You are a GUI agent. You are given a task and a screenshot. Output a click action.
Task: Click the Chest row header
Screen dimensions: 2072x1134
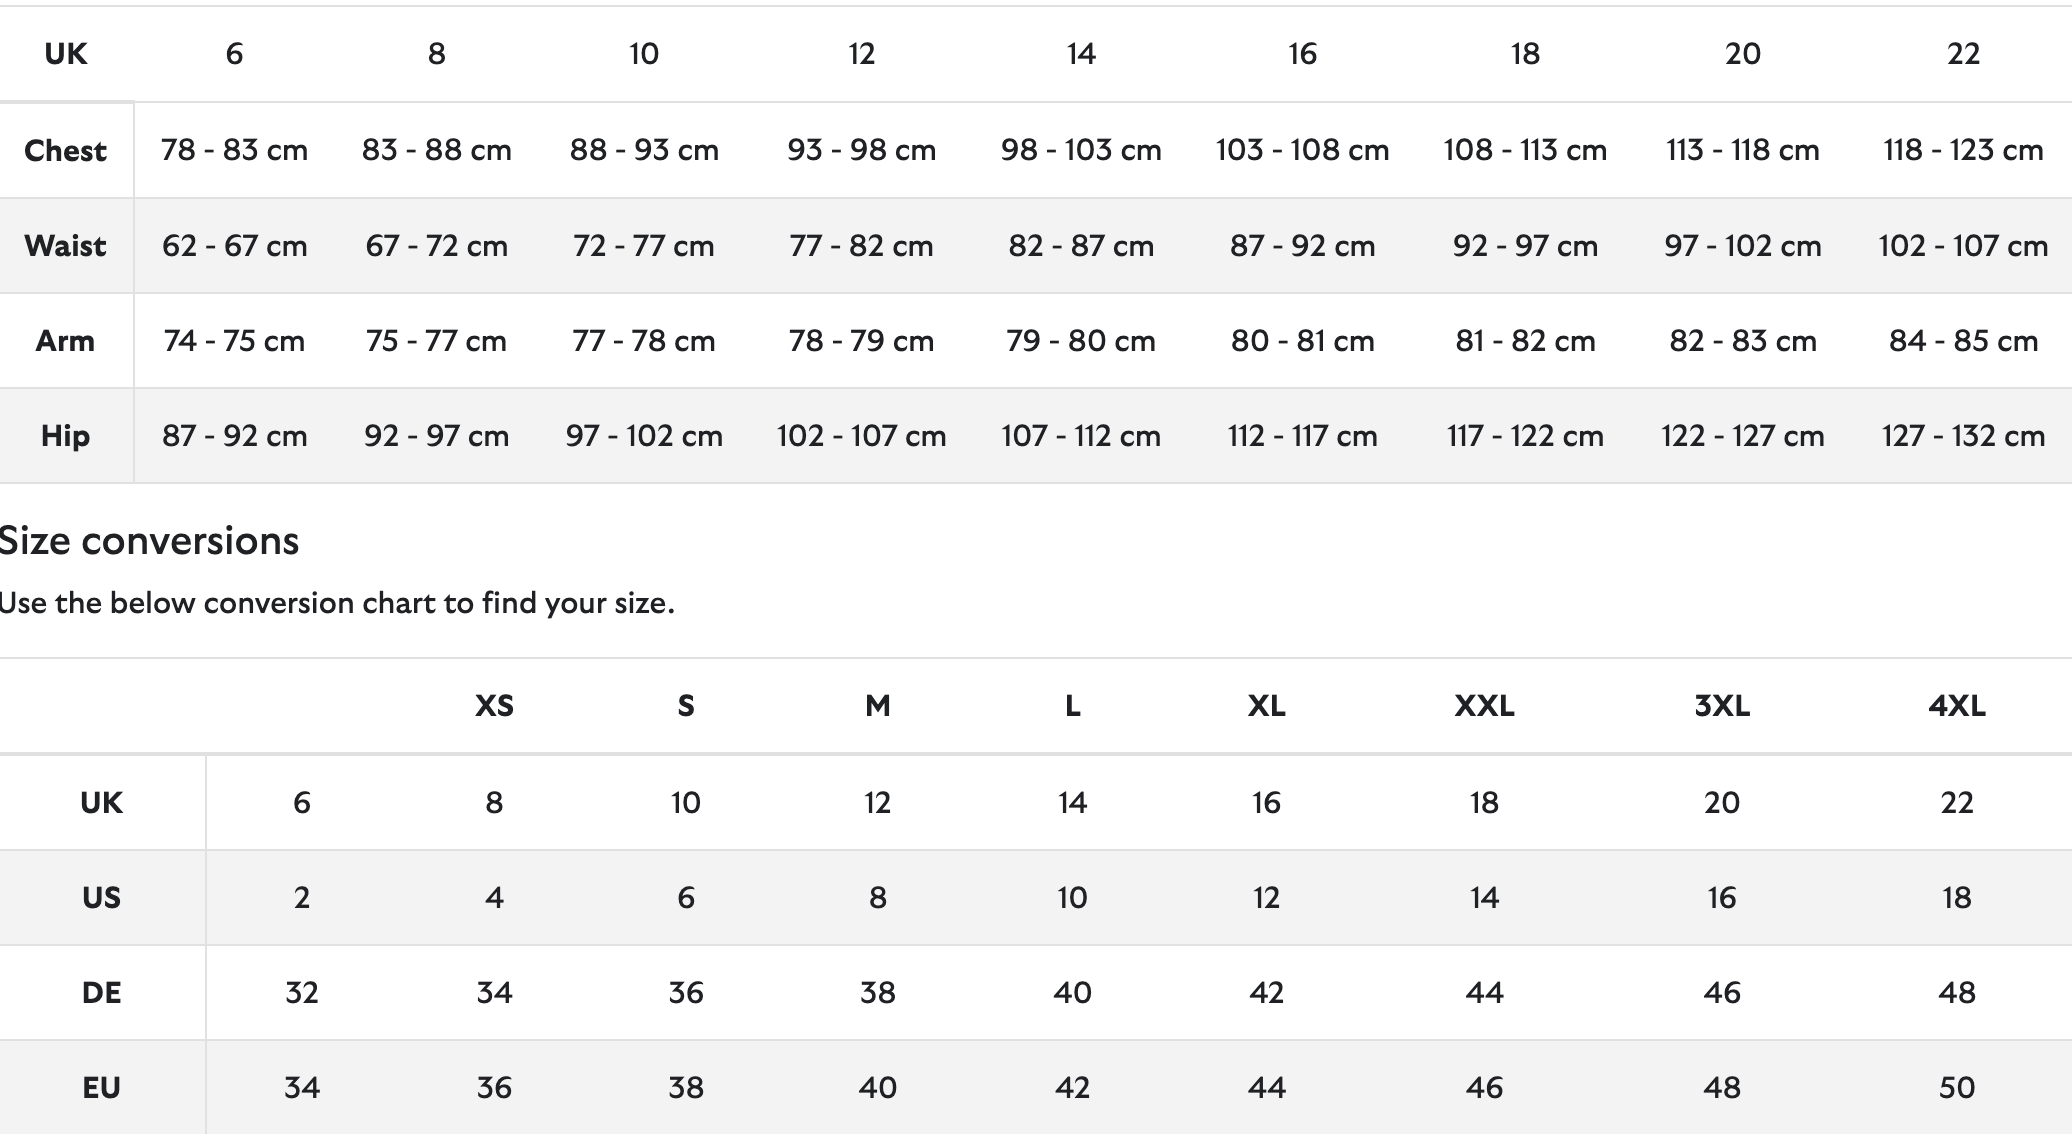pos(65,151)
